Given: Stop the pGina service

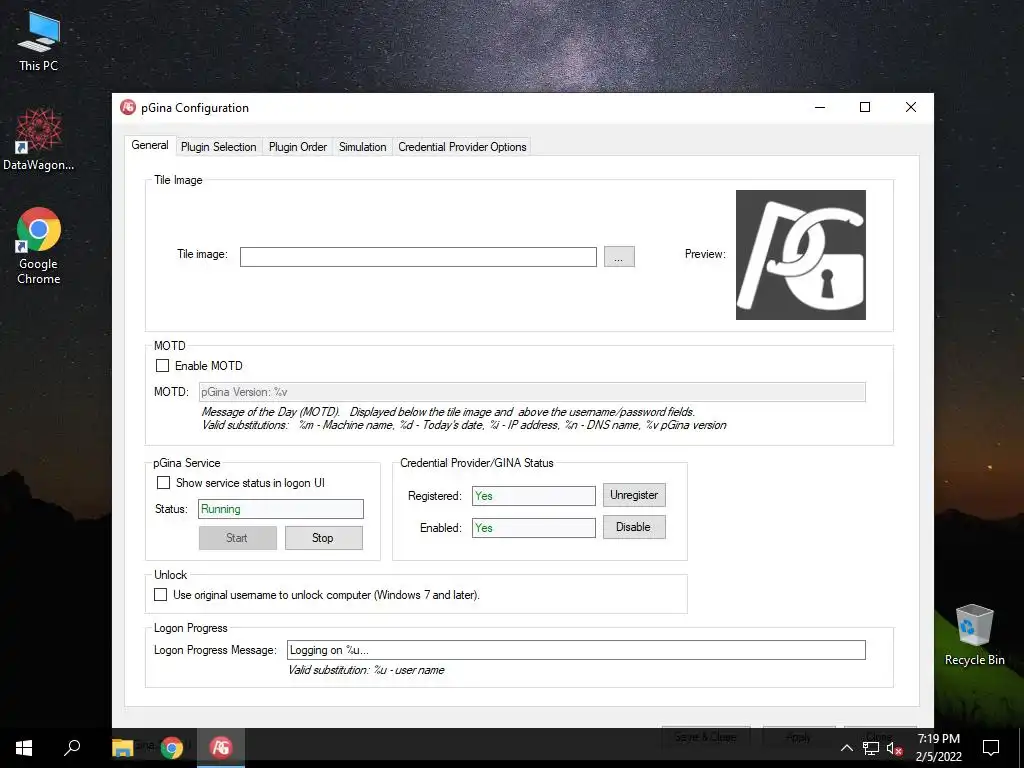Looking at the screenshot, I should 323,538.
